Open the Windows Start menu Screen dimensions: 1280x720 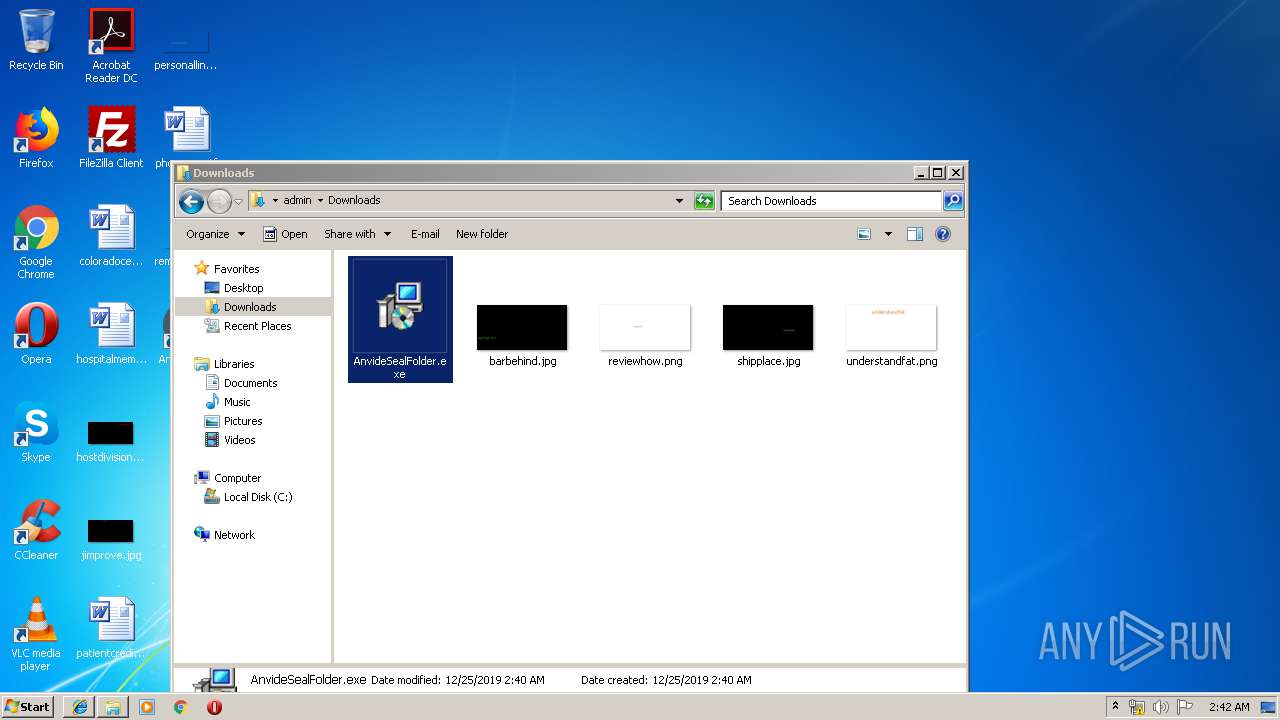click(x=27, y=706)
